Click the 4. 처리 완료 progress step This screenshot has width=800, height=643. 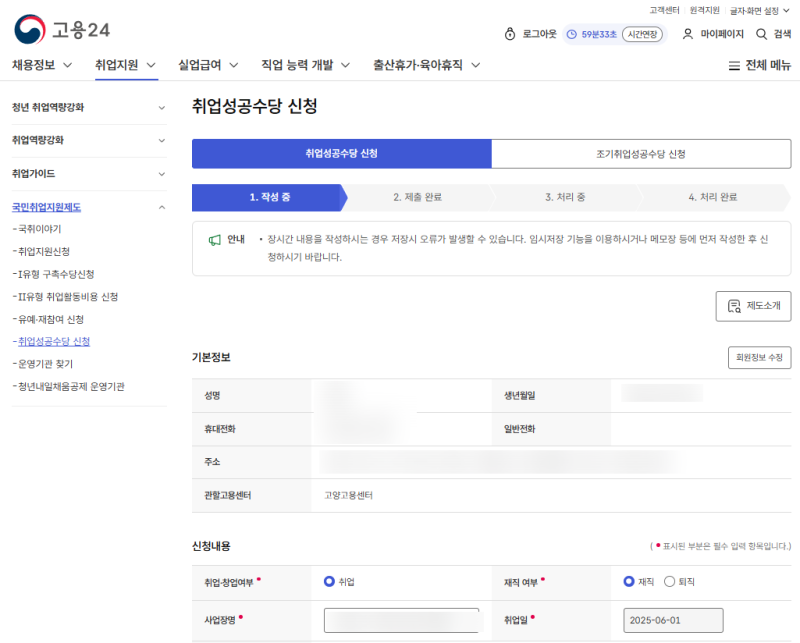coord(713,197)
